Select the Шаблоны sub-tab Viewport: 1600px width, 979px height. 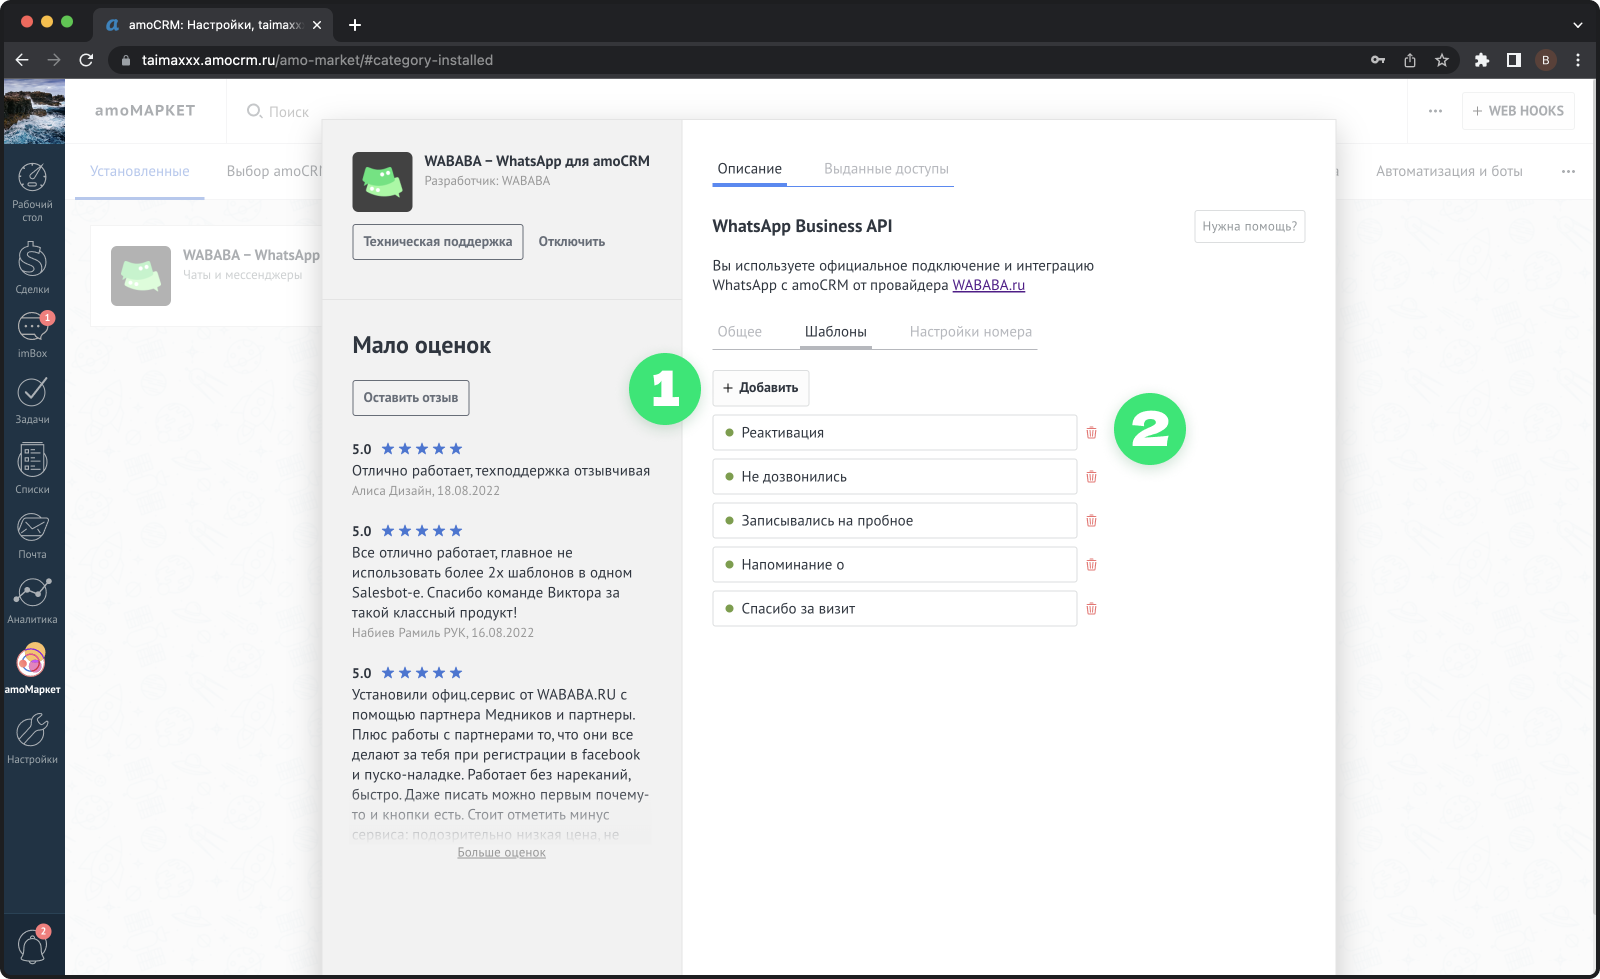click(836, 332)
